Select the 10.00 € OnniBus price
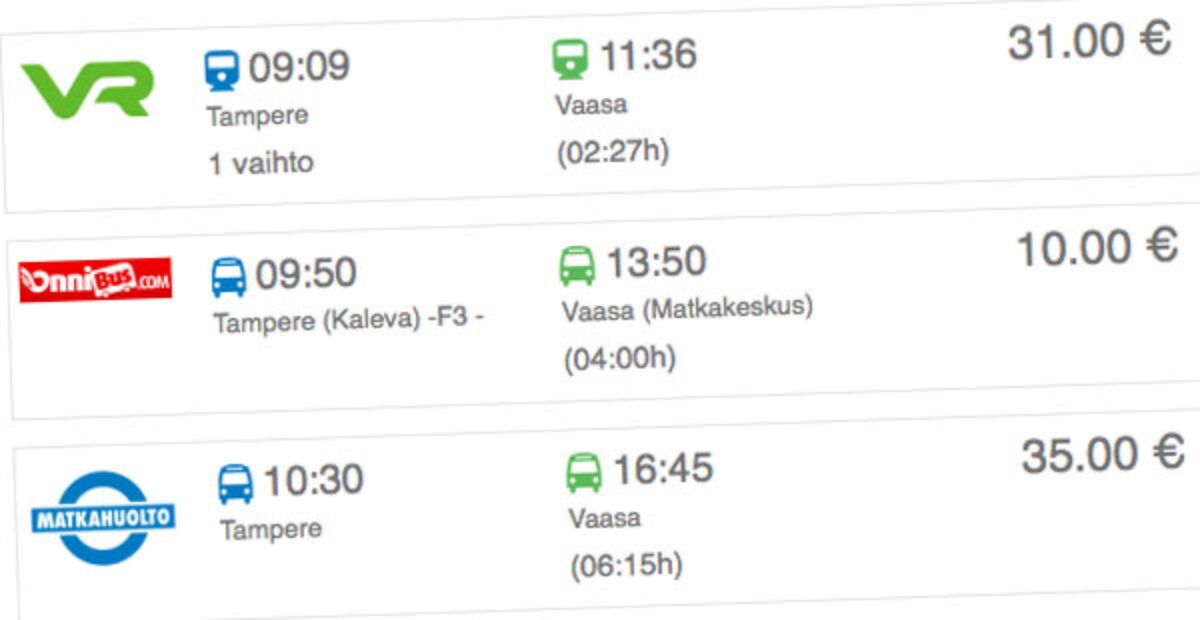The height and width of the screenshot is (620, 1200). pyautogui.click(x=1097, y=247)
